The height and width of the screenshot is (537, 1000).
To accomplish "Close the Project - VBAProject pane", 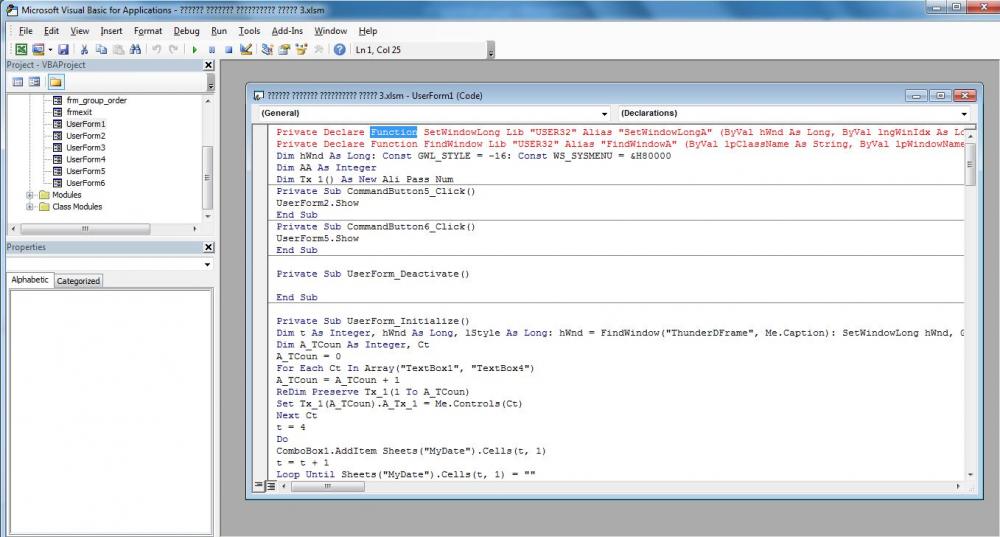I will pos(209,65).
